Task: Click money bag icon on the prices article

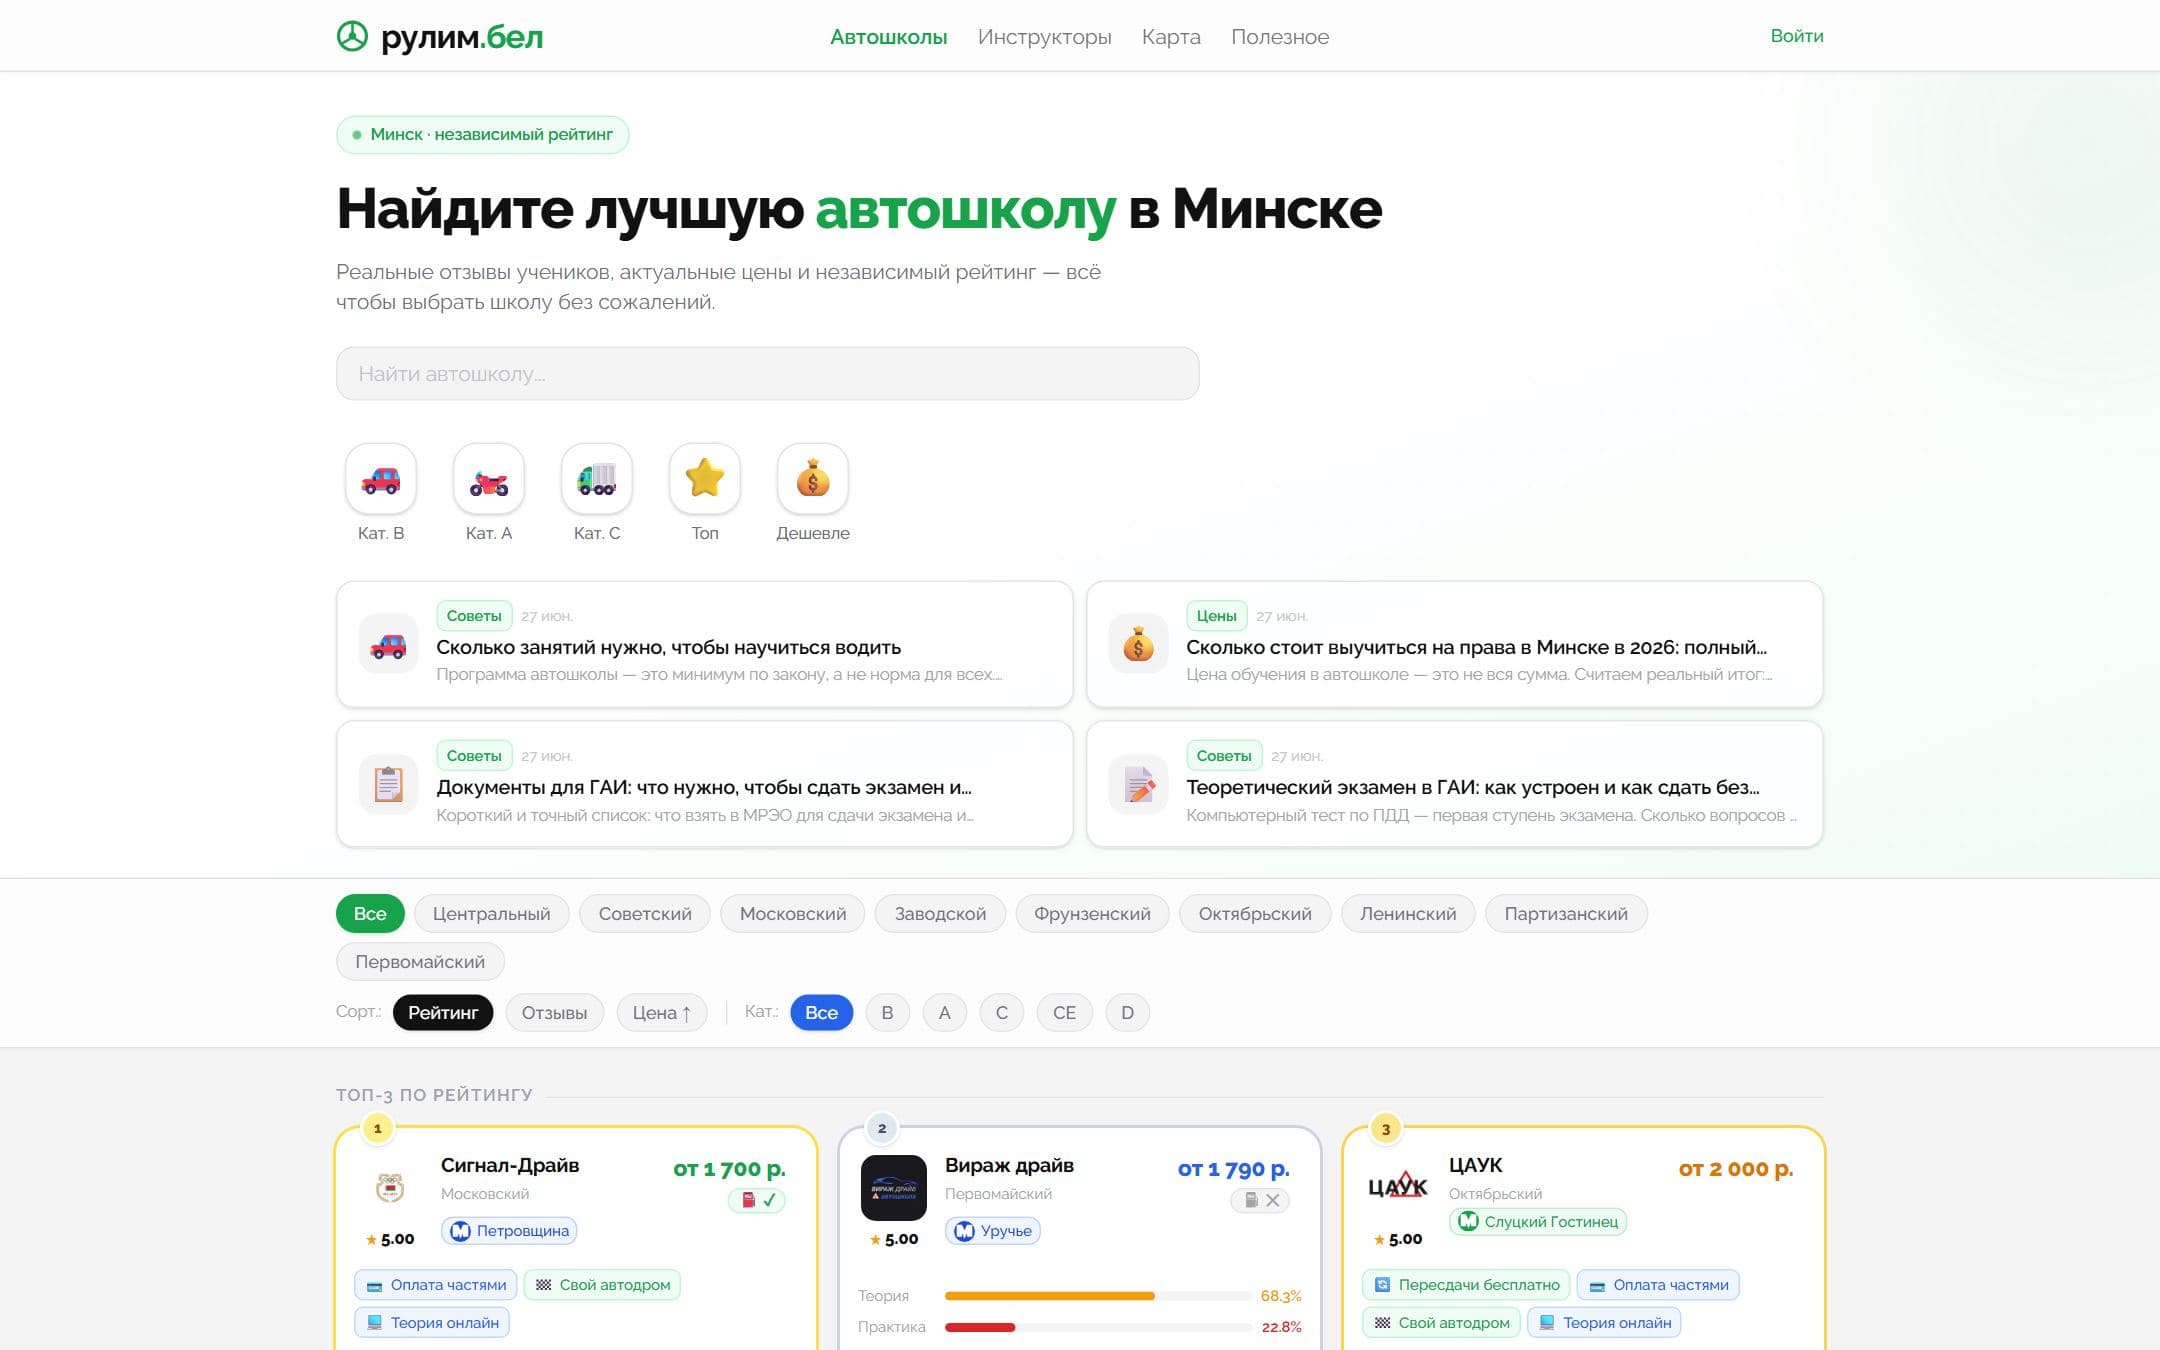Action: pyautogui.click(x=1138, y=645)
